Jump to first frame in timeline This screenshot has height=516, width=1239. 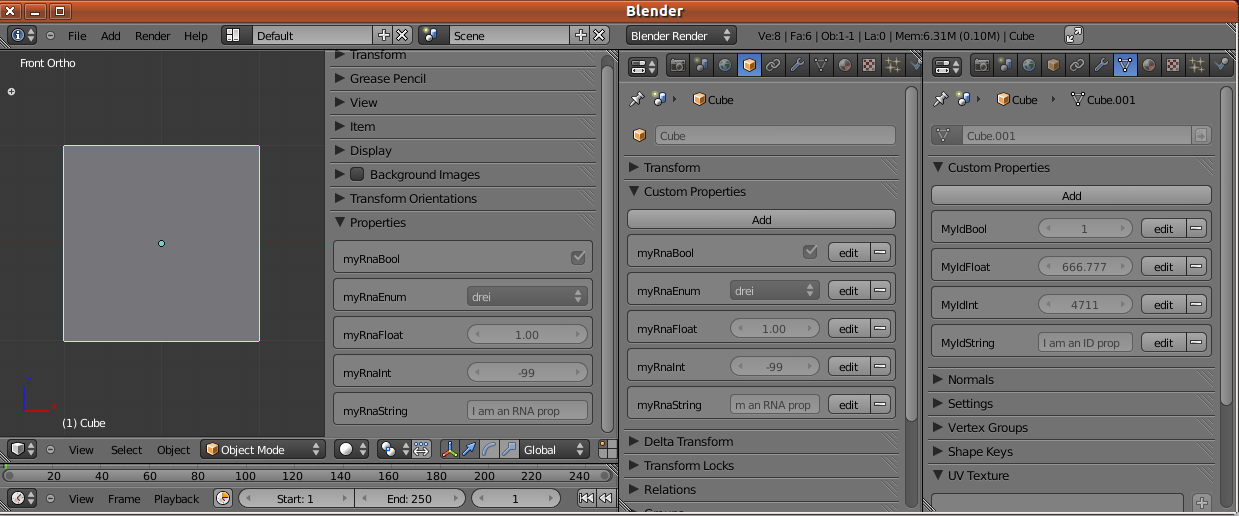(587, 498)
